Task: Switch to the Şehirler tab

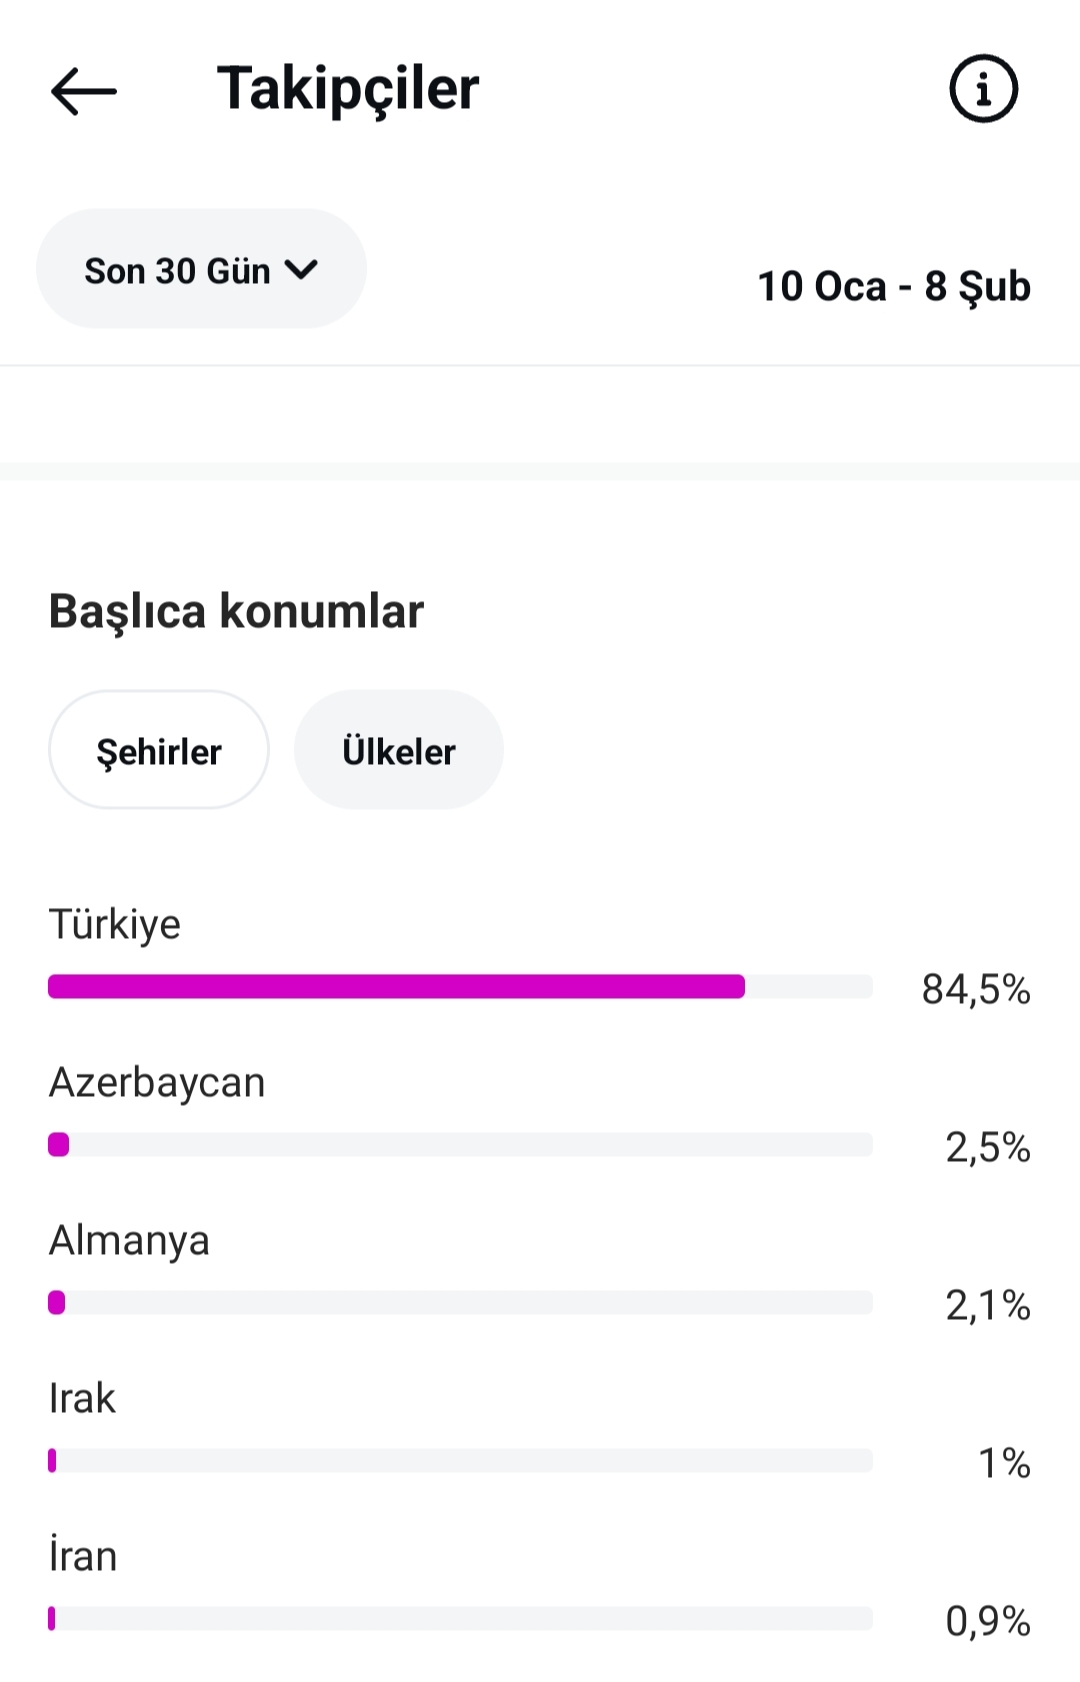Action: click(159, 750)
